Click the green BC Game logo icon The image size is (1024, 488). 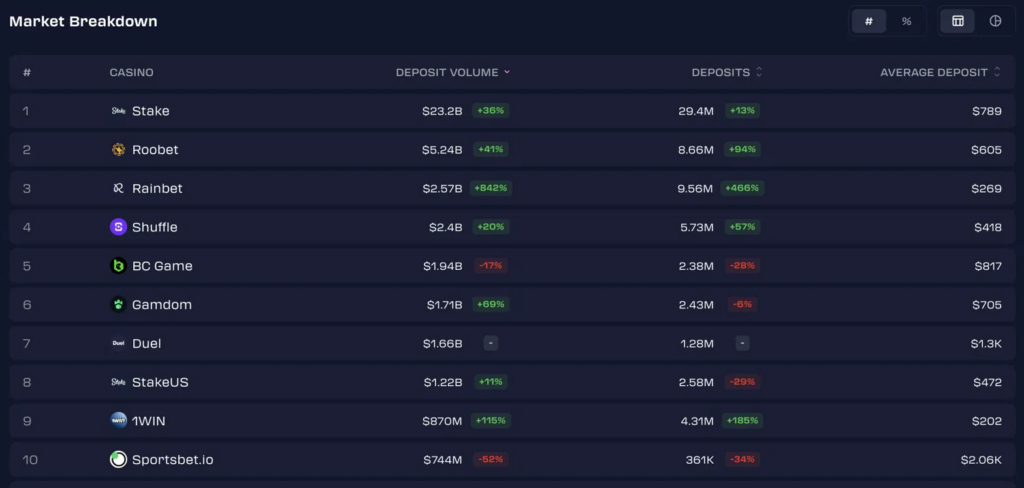coord(118,266)
